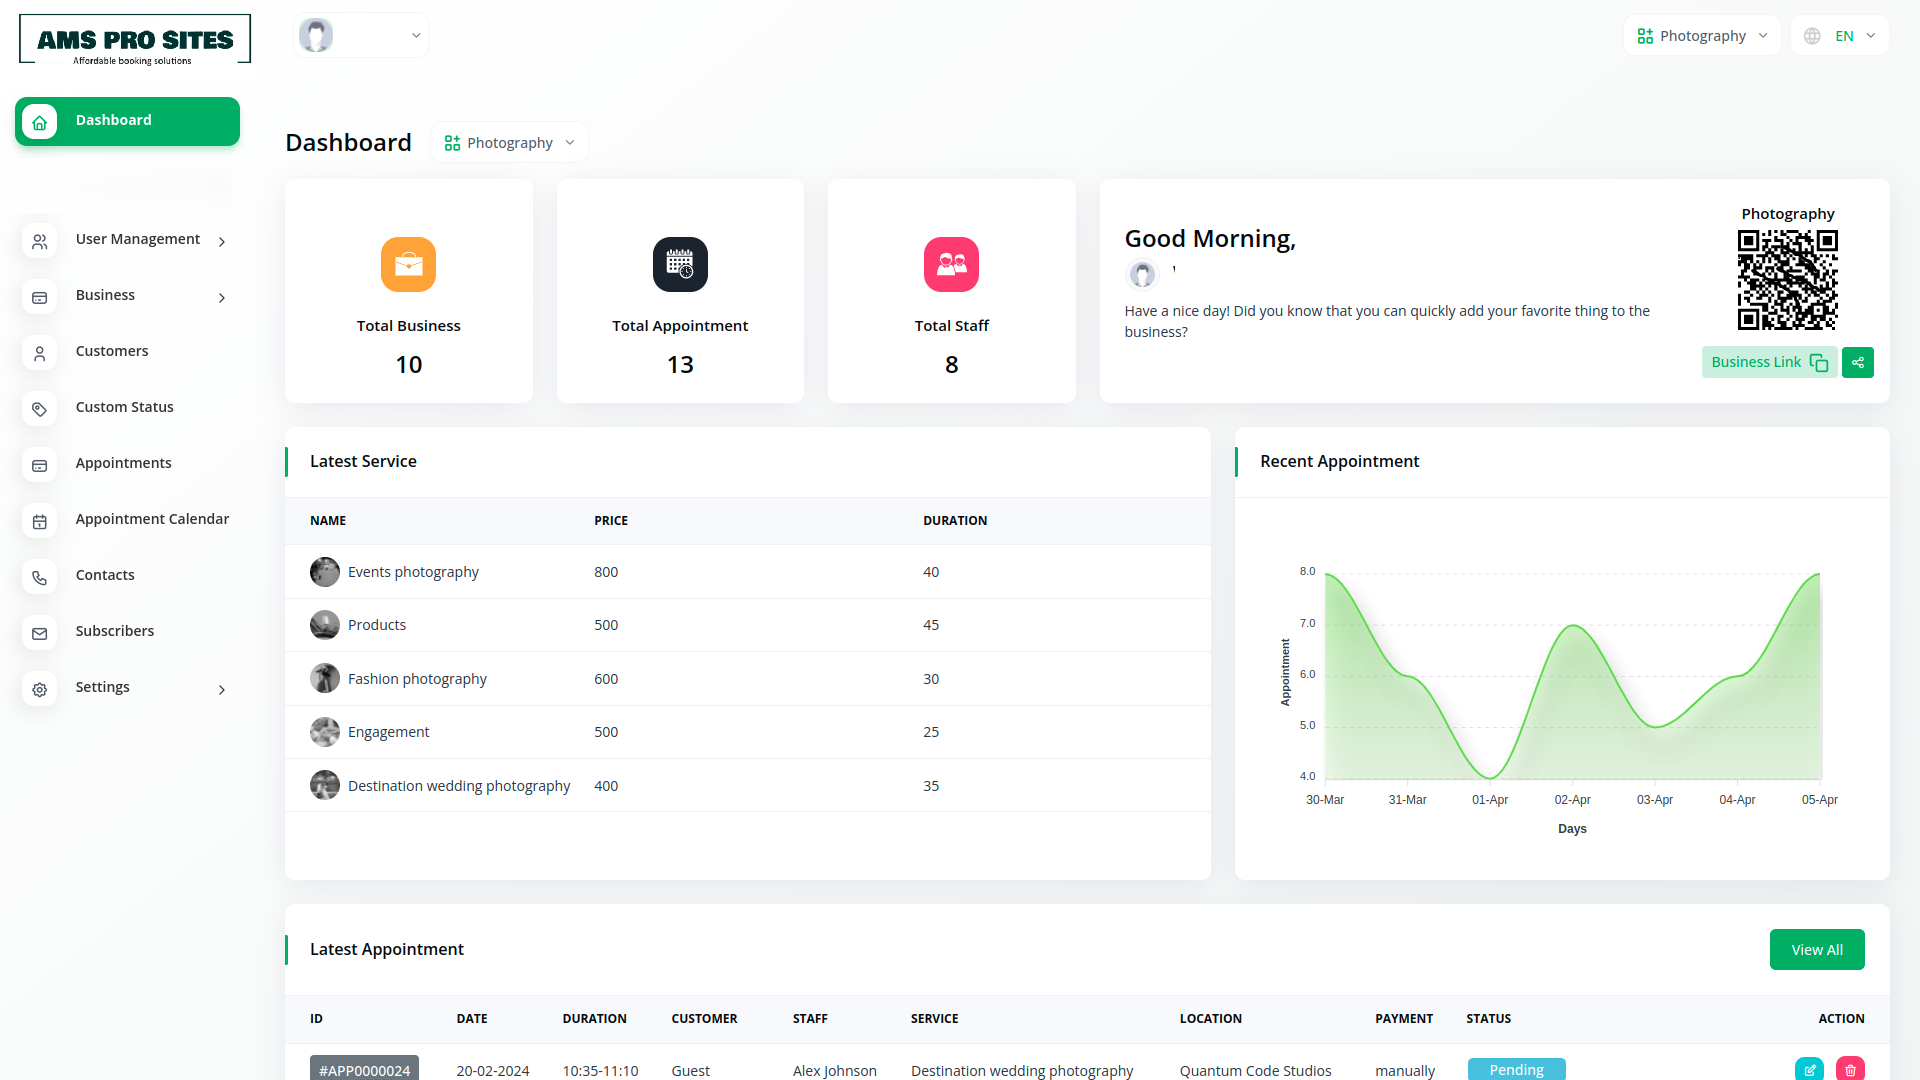Image resolution: width=1920 pixels, height=1080 pixels.
Task: Copy the Business Link
Action: [1768, 362]
